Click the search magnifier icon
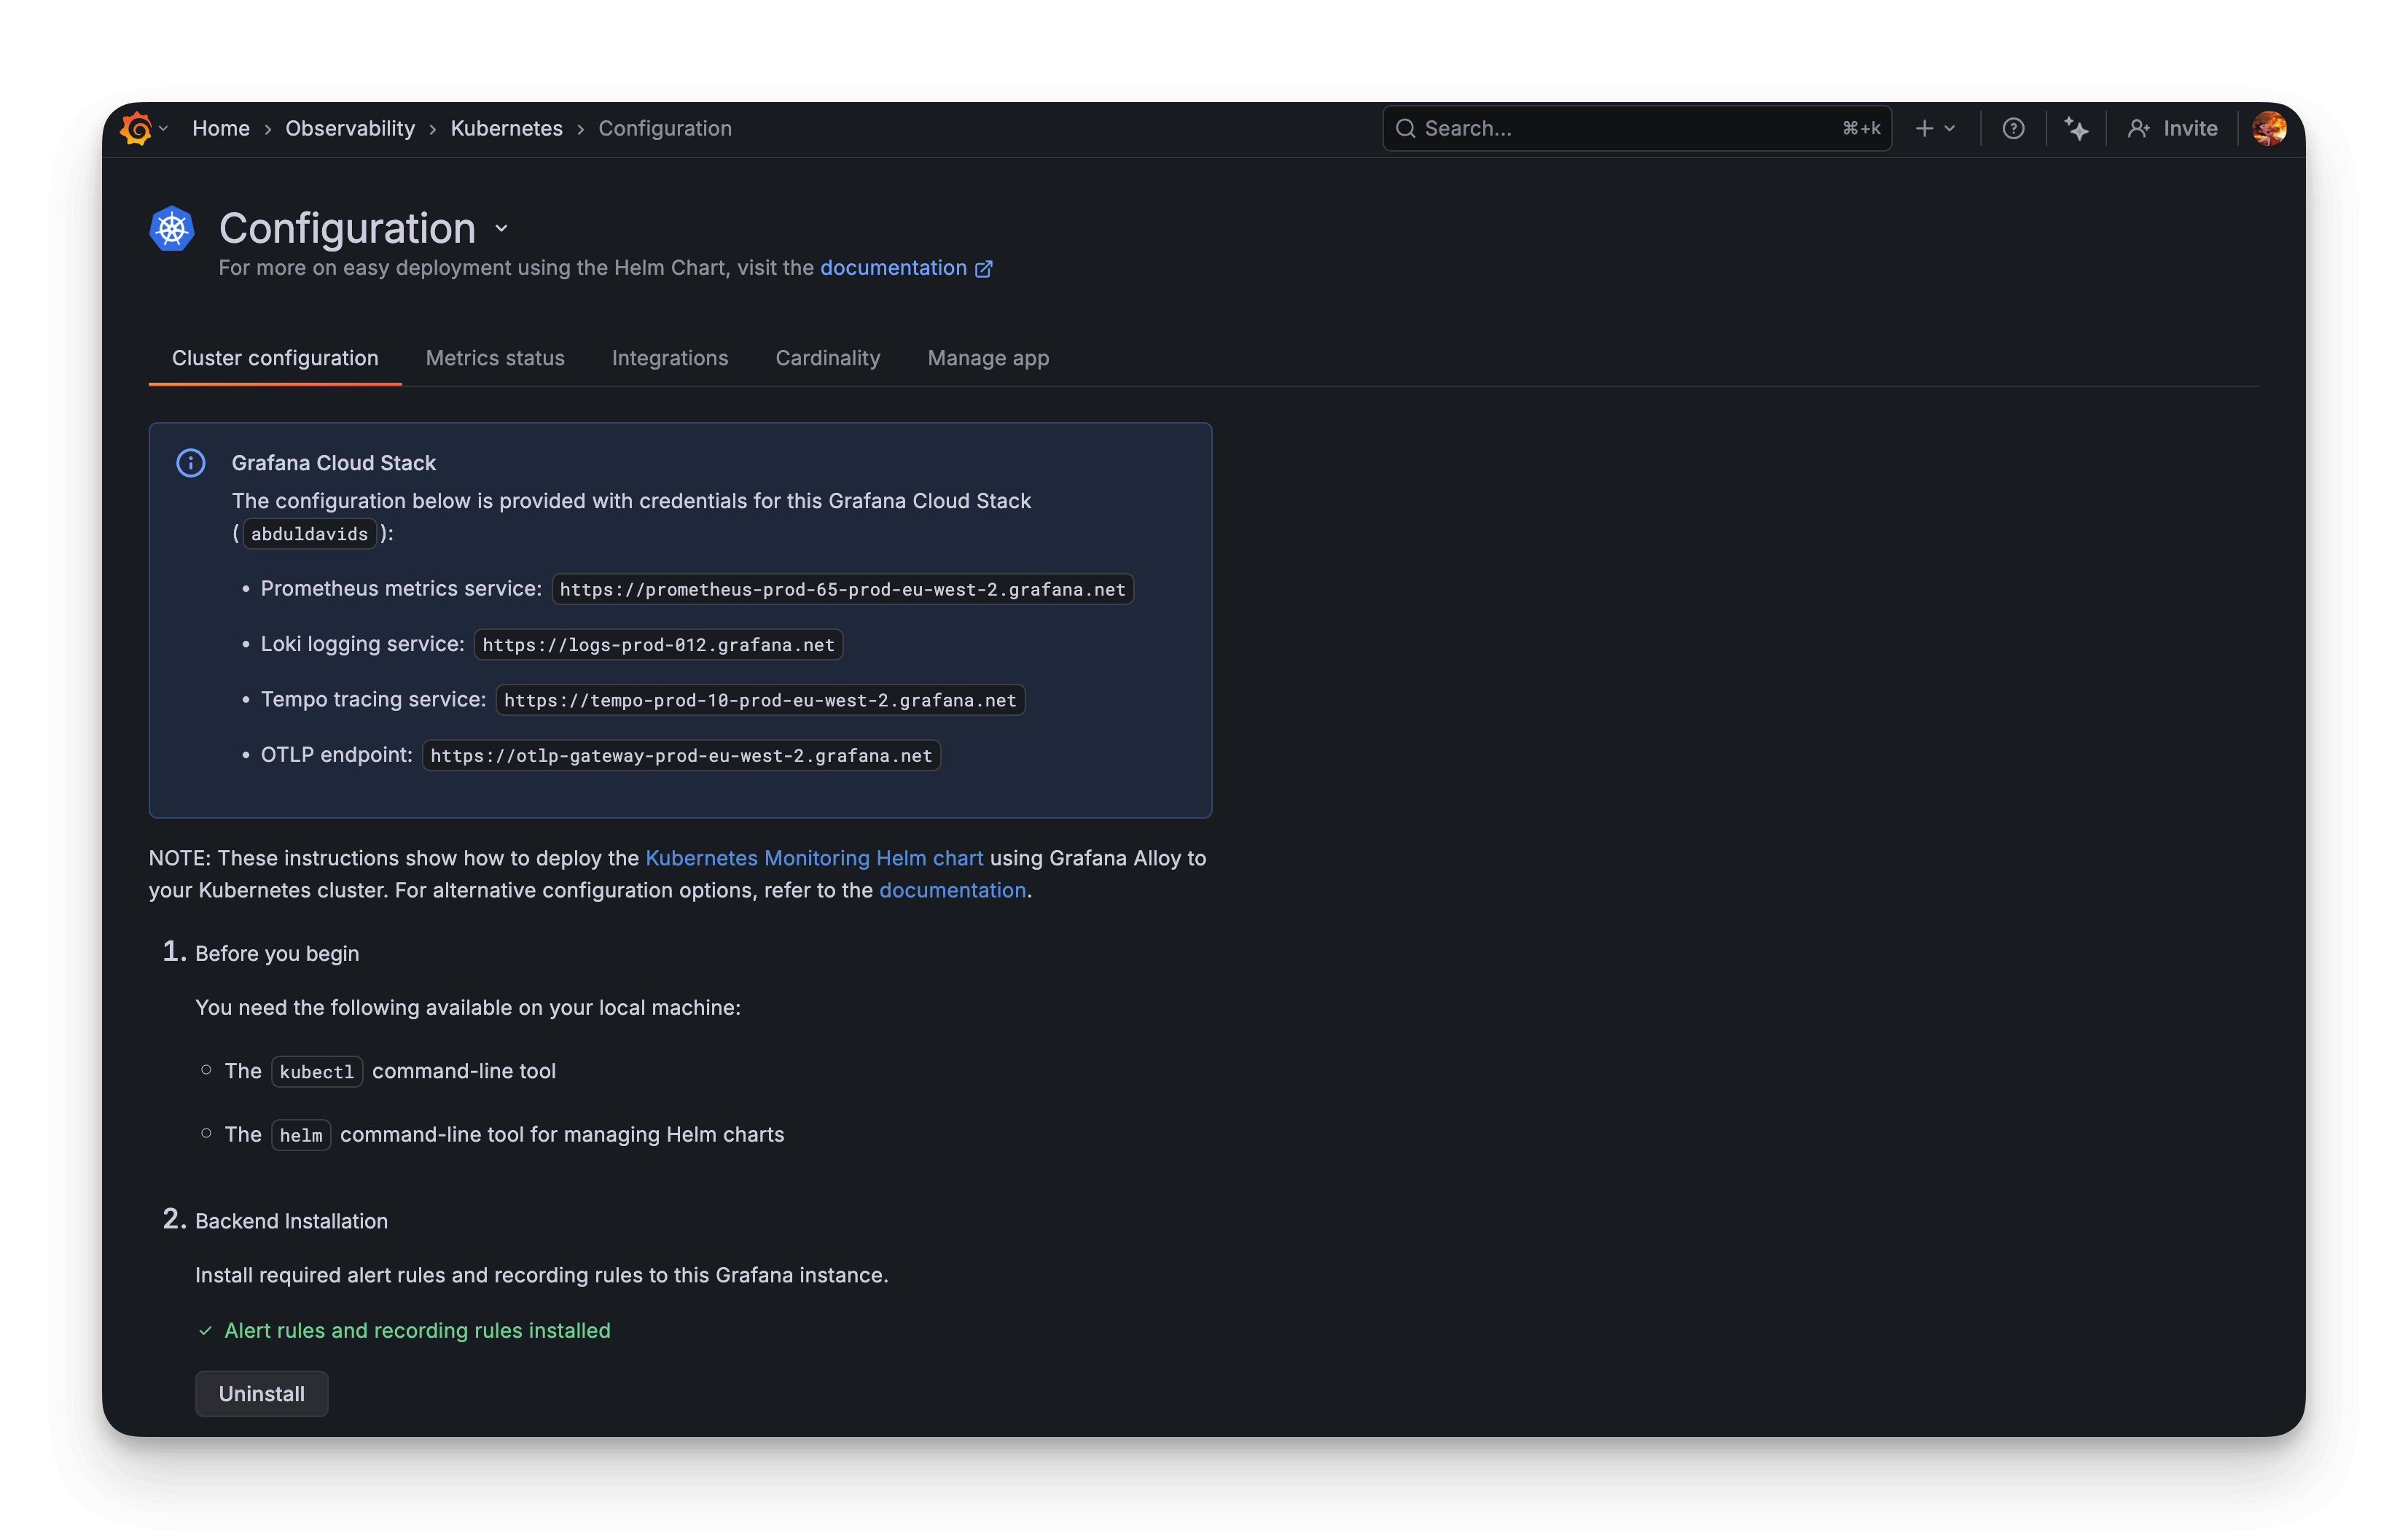 point(1406,128)
